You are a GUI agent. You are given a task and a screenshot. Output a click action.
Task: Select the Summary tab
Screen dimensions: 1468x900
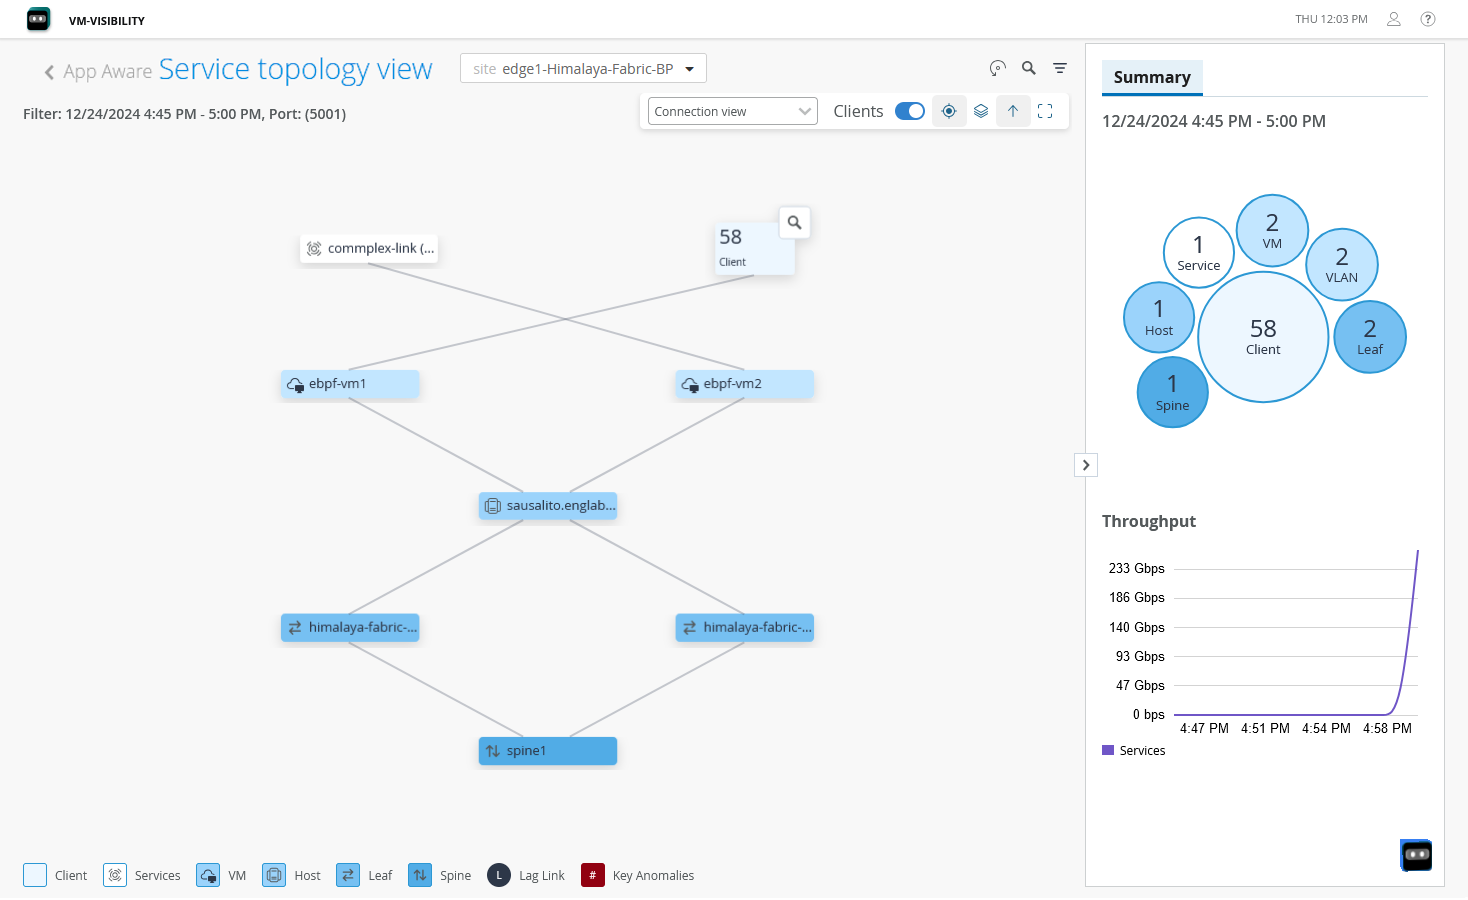pyautogui.click(x=1152, y=77)
